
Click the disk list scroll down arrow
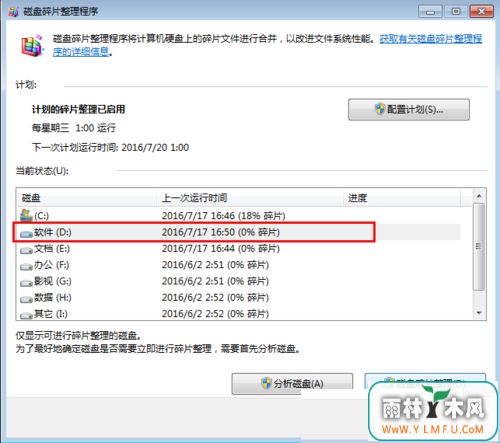(479, 313)
